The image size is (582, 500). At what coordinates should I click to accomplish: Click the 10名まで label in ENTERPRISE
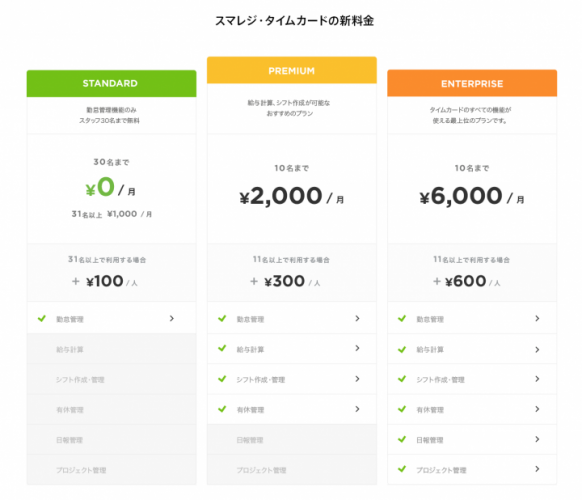tap(472, 169)
